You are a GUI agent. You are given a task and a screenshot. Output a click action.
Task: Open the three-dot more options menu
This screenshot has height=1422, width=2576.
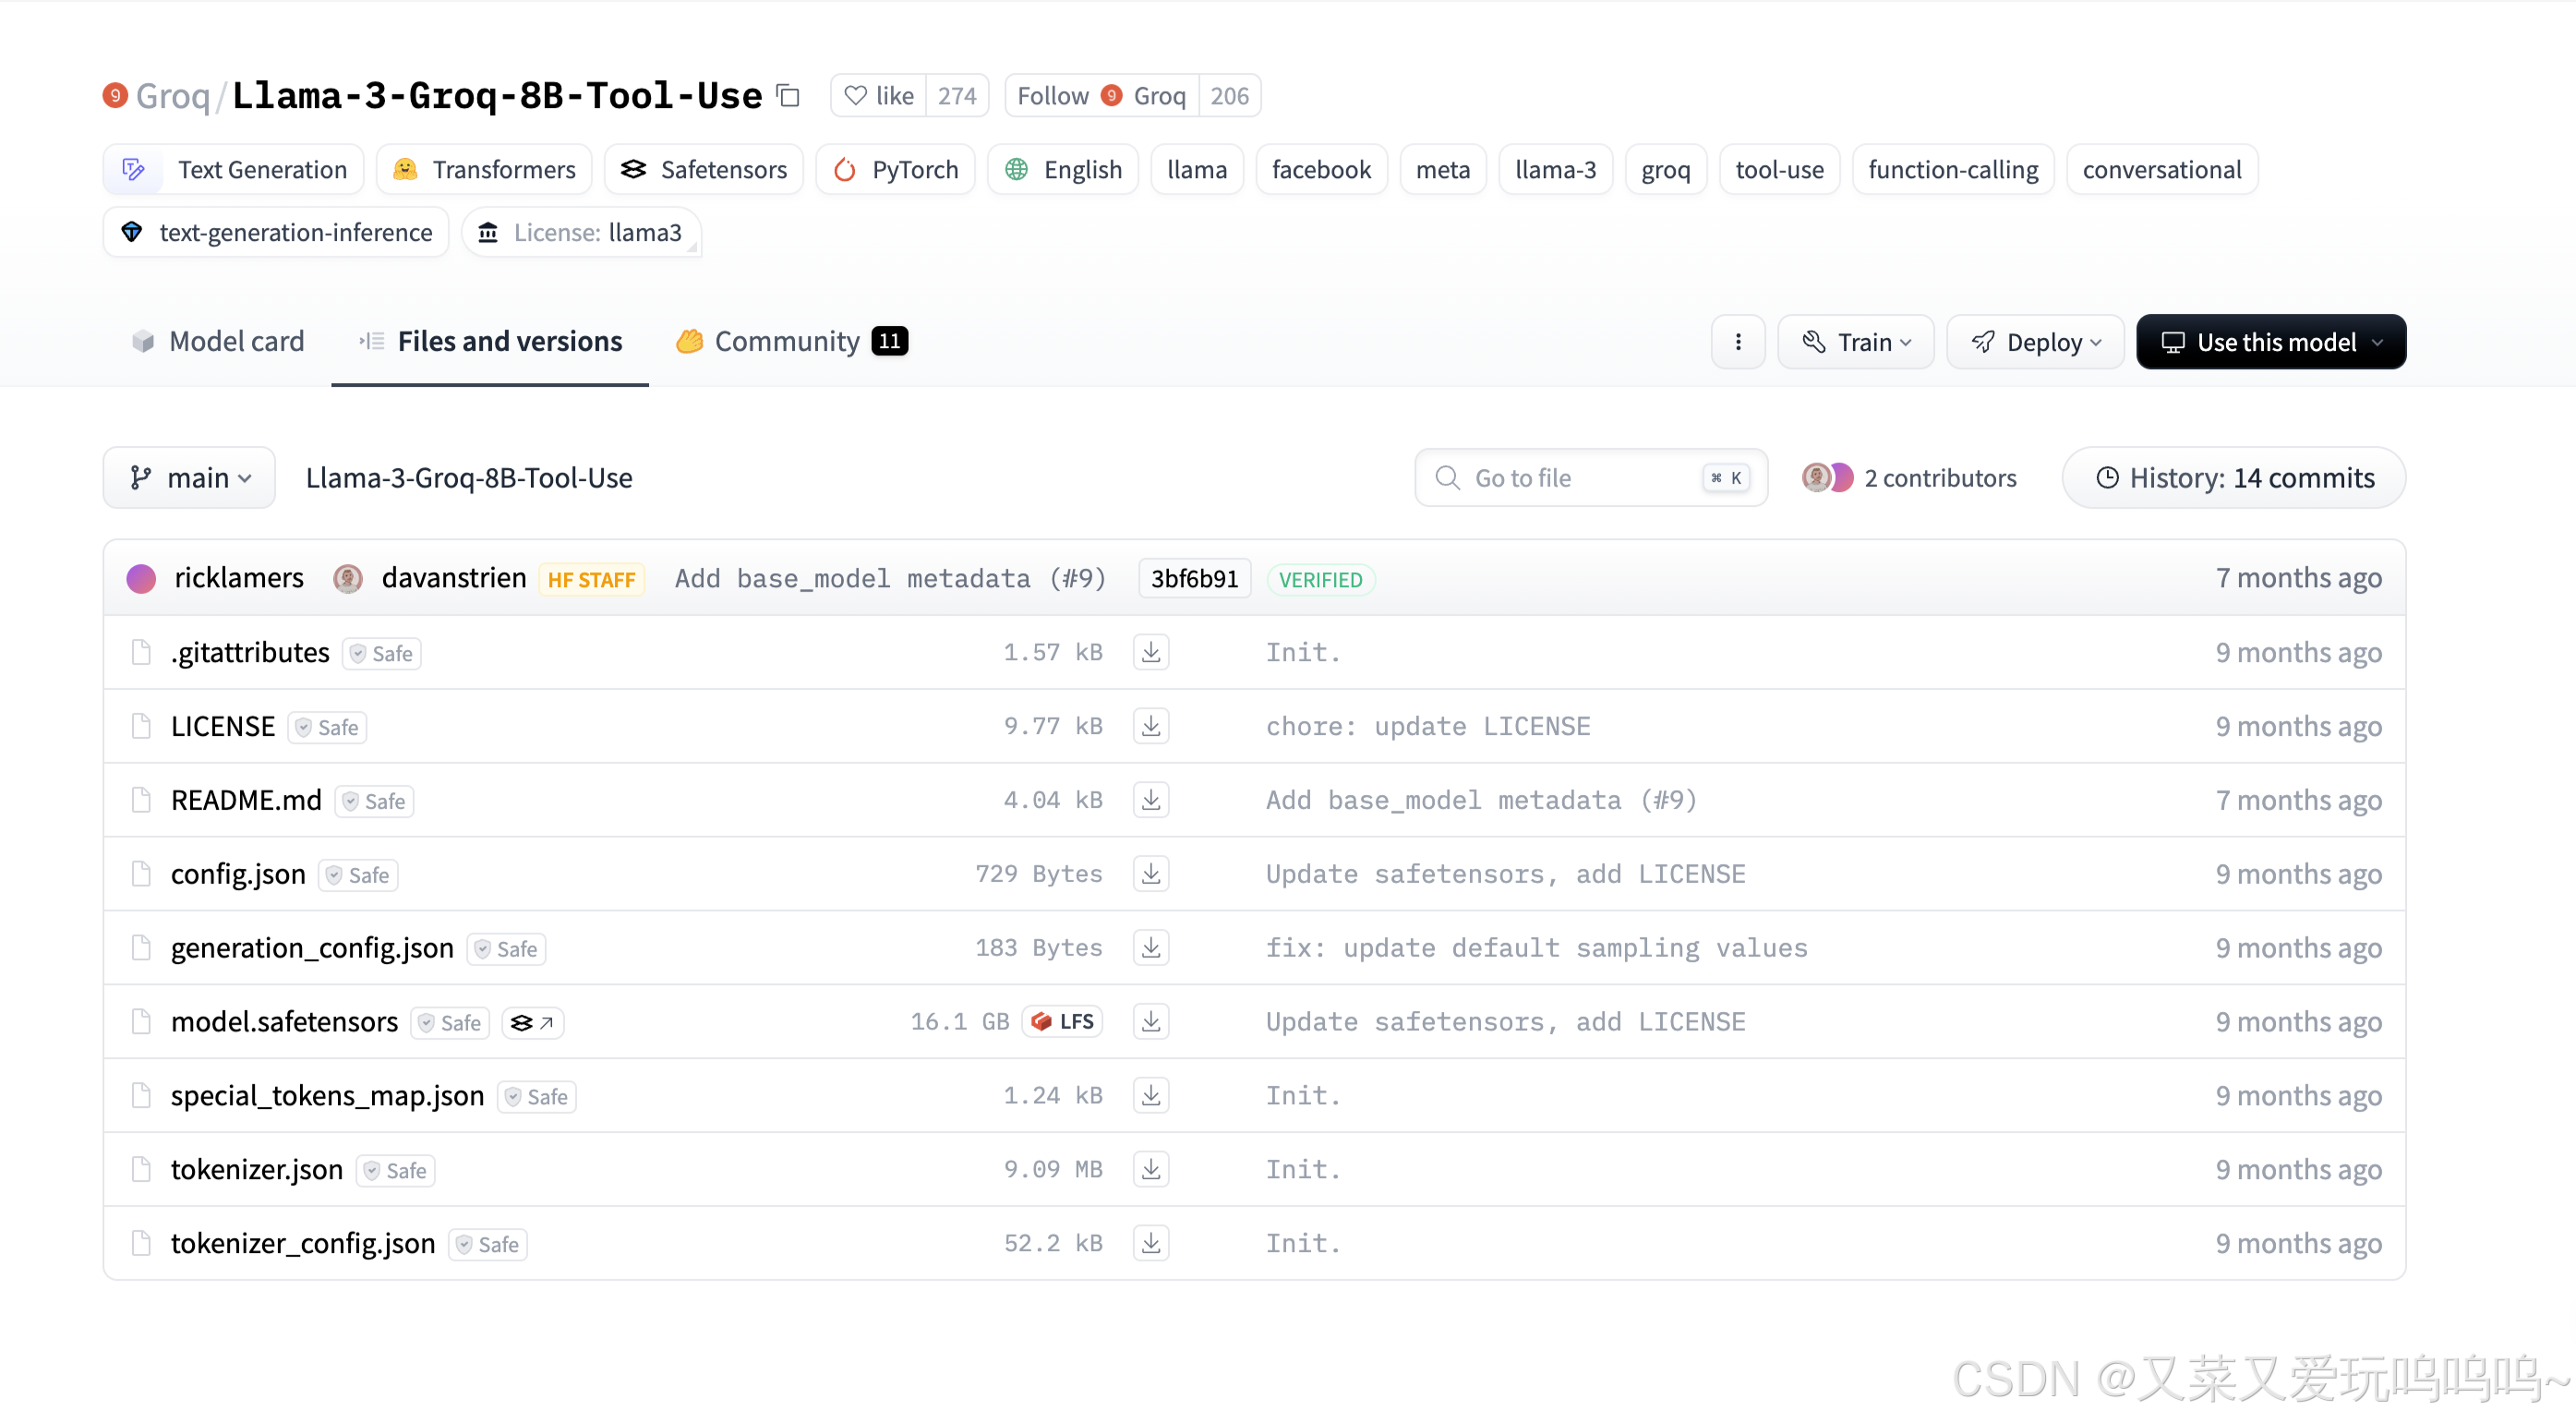(x=1738, y=342)
